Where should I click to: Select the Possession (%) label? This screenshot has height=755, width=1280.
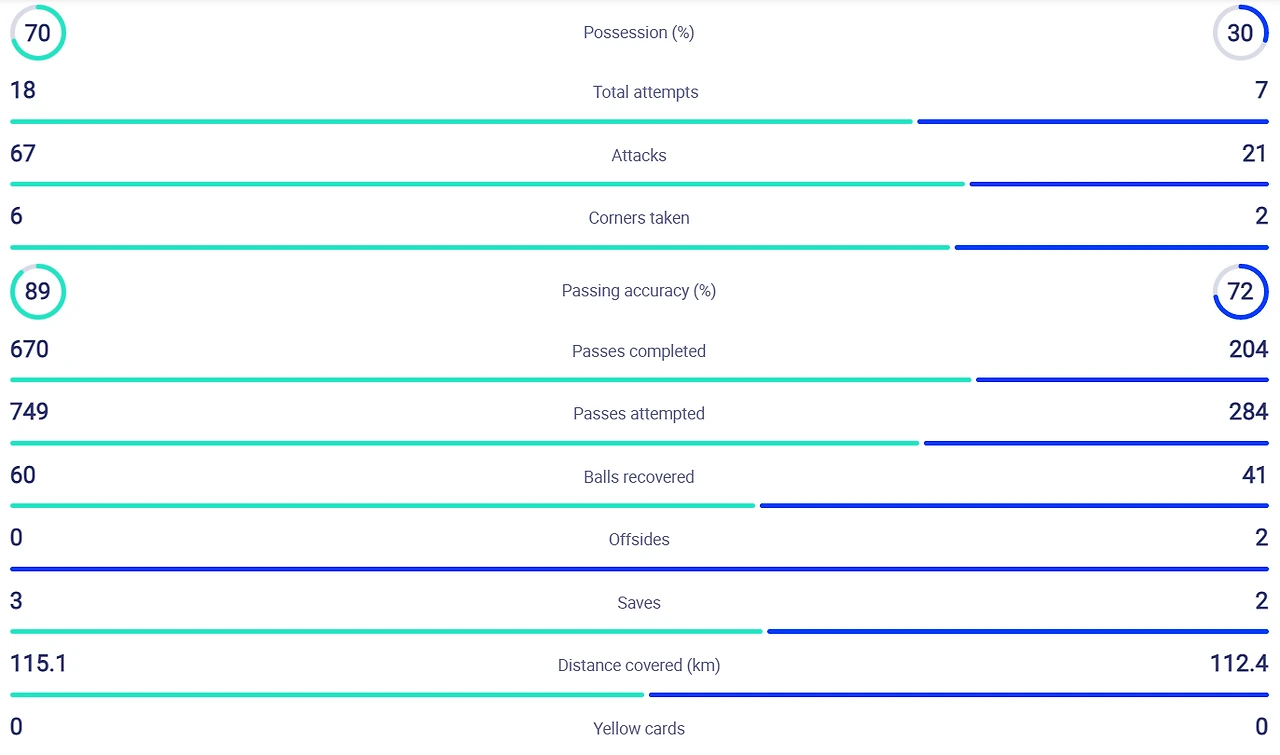639,33
